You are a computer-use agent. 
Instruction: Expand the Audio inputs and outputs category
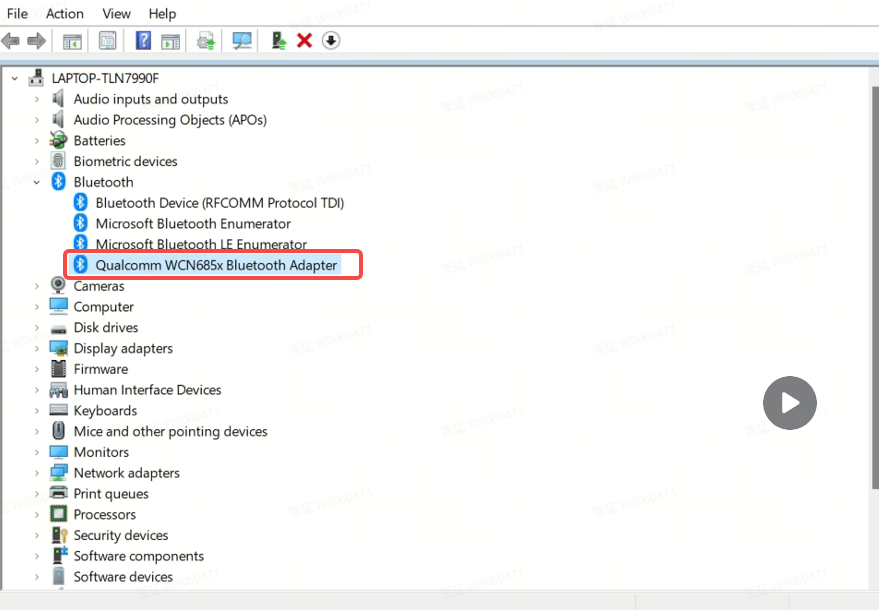pos(37,99)
